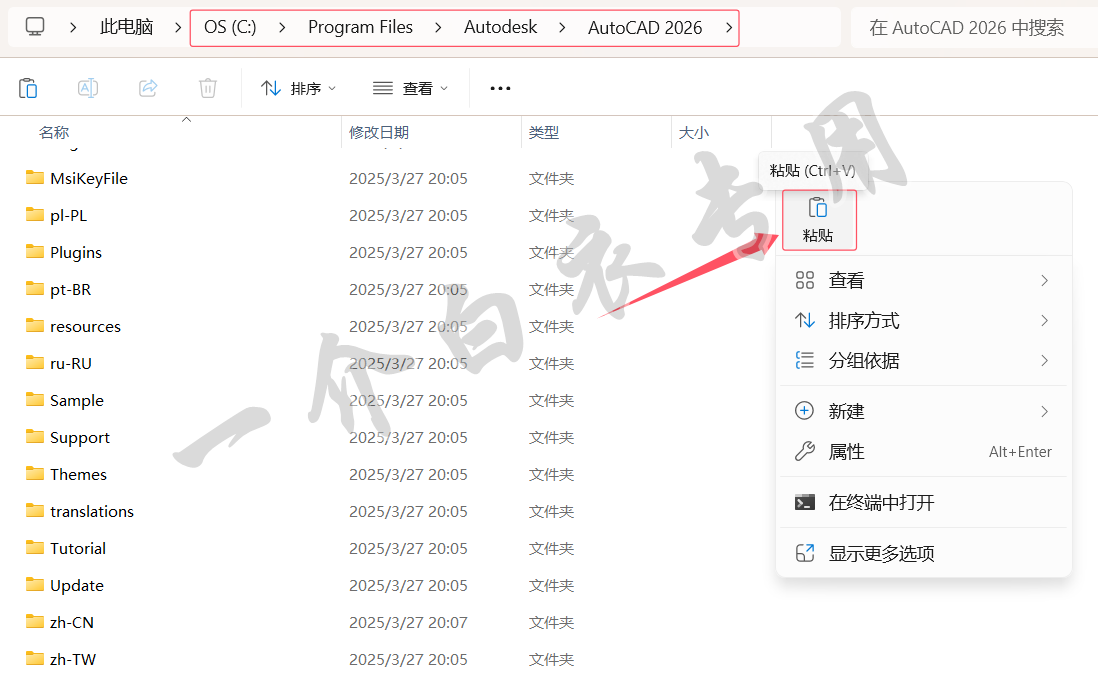Click the toolbar paste clipboard icon

click(28, 88)
